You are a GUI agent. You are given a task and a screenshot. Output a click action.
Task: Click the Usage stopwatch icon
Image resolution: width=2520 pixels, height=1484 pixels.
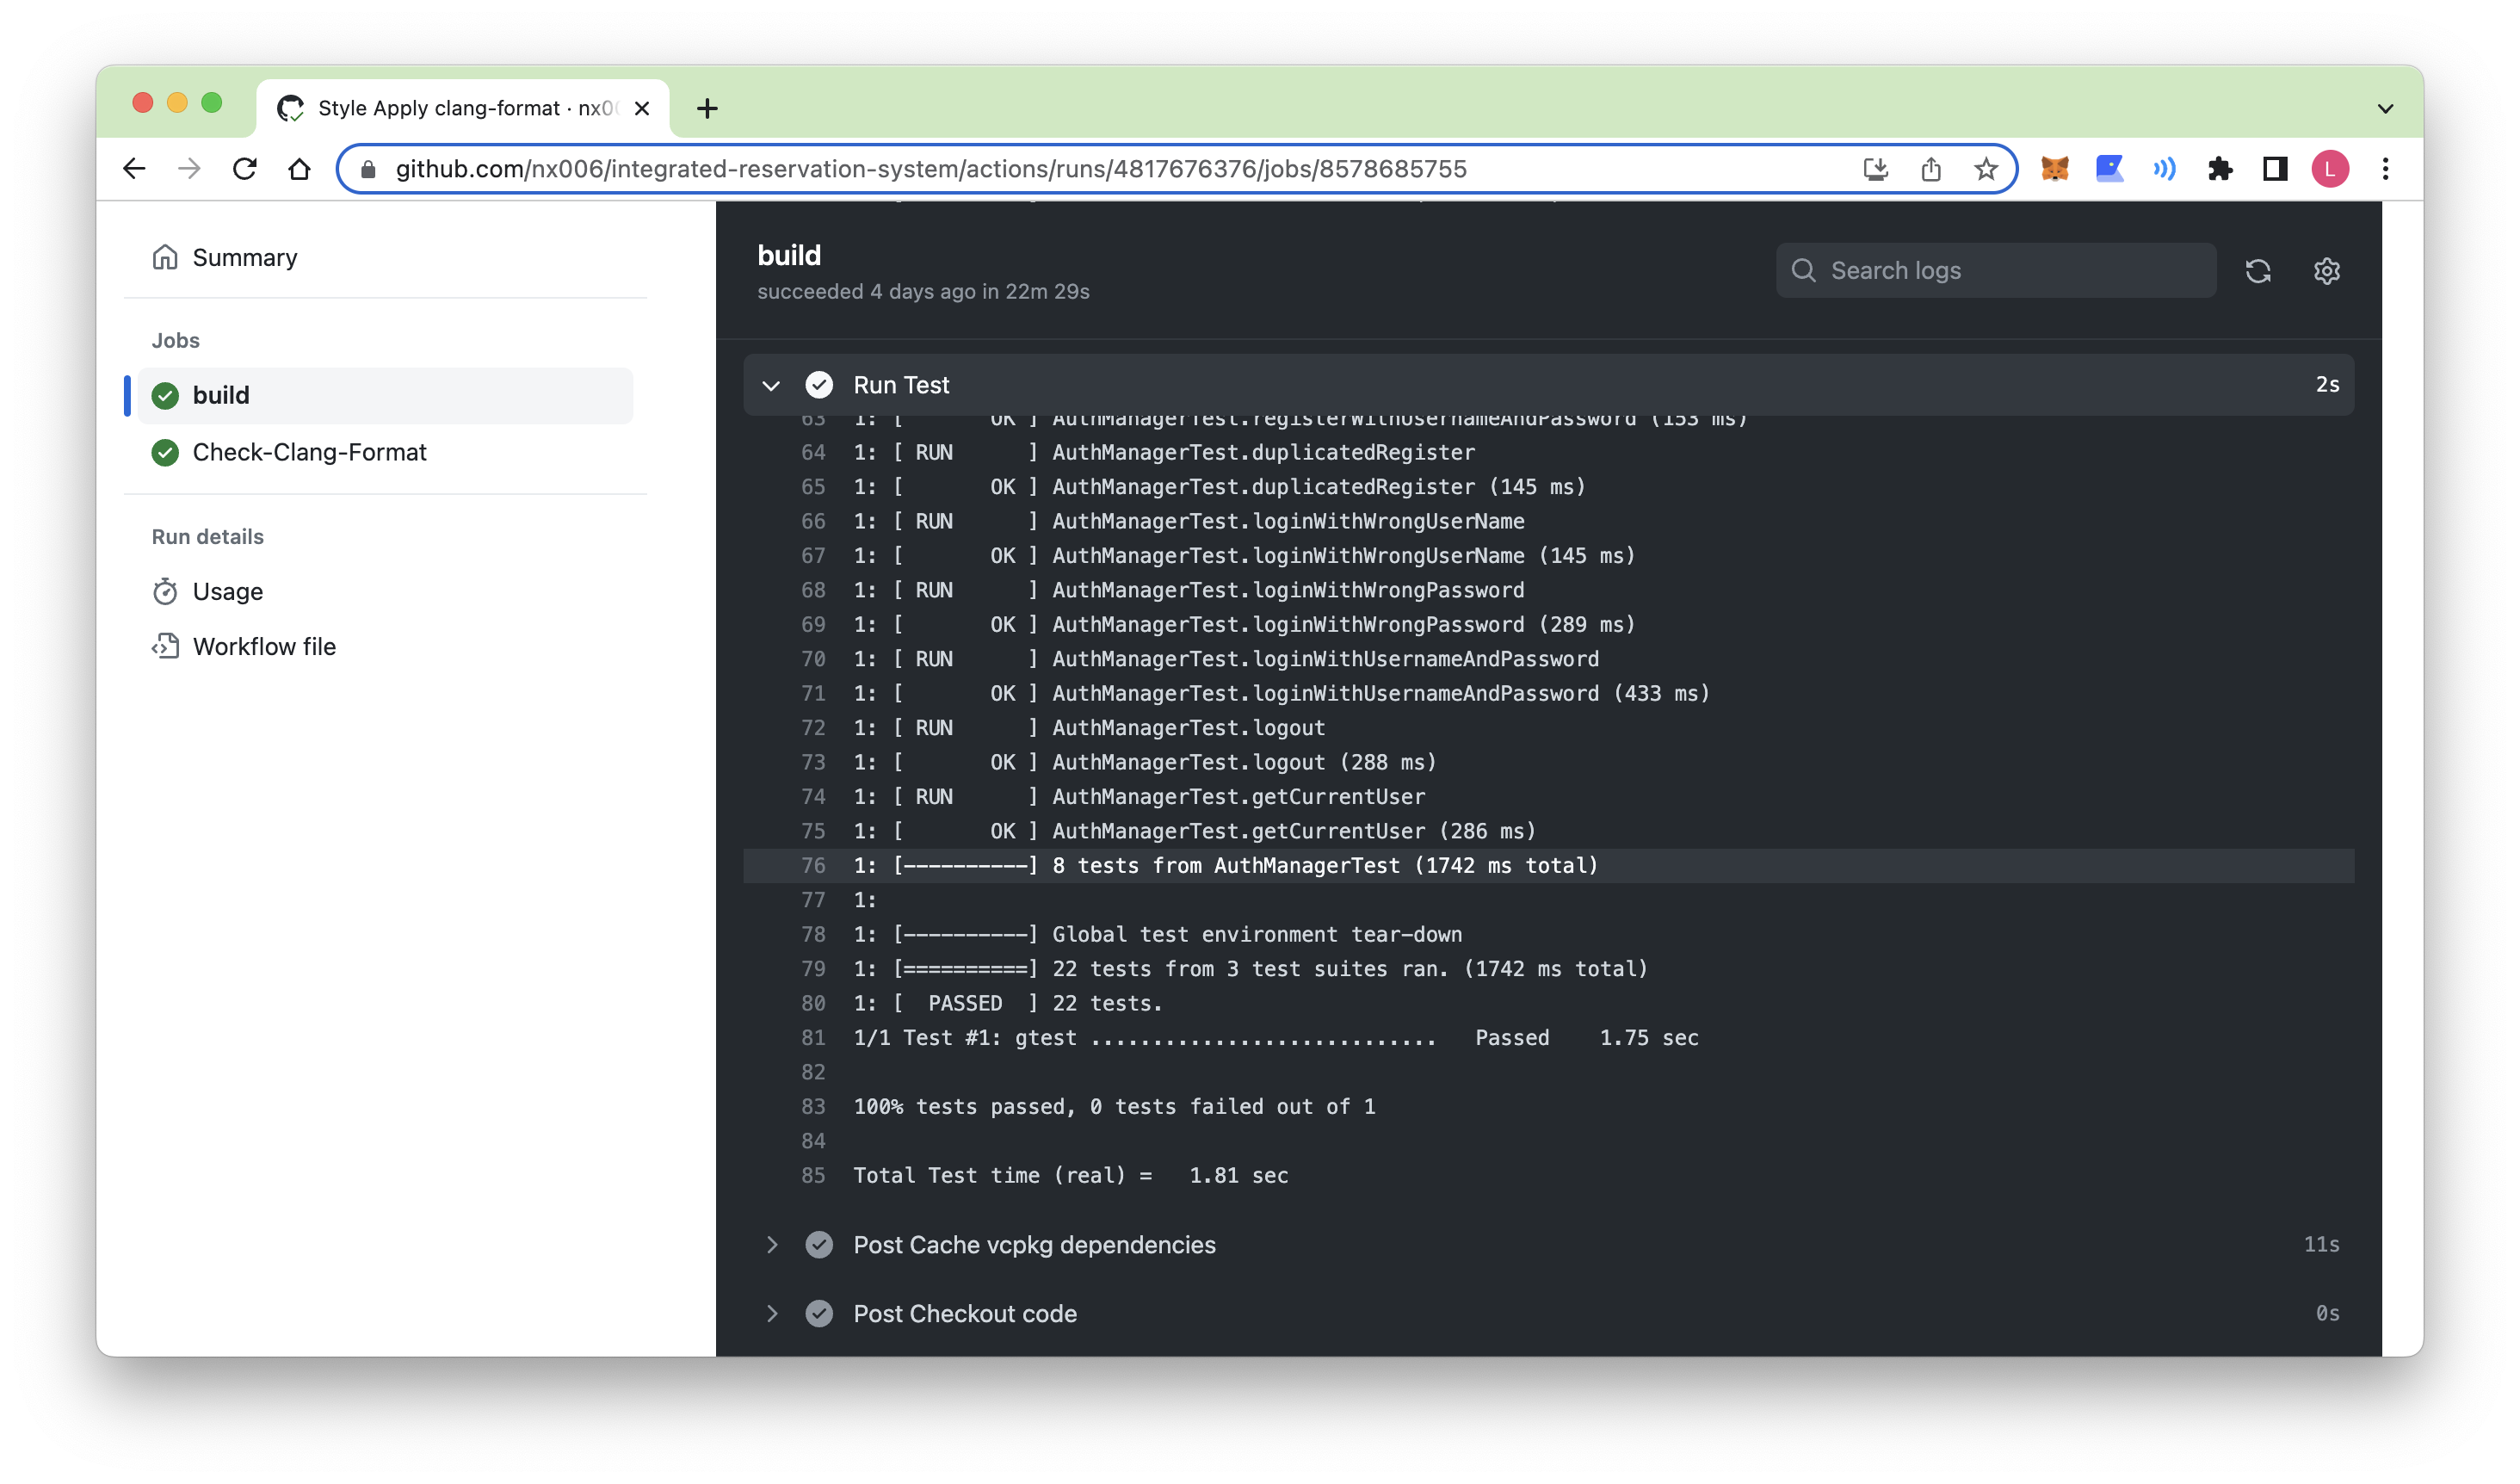coord(165,592)
